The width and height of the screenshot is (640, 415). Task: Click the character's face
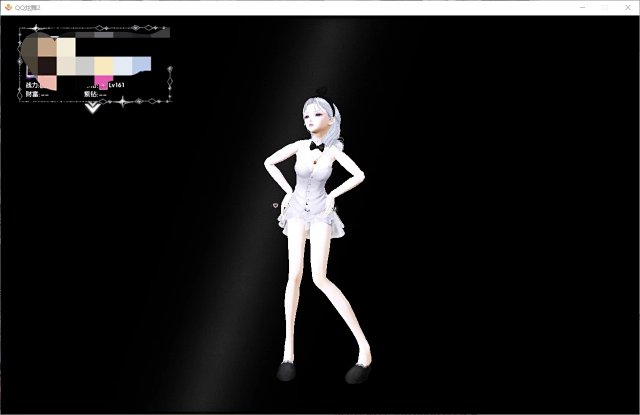[314, 125]
